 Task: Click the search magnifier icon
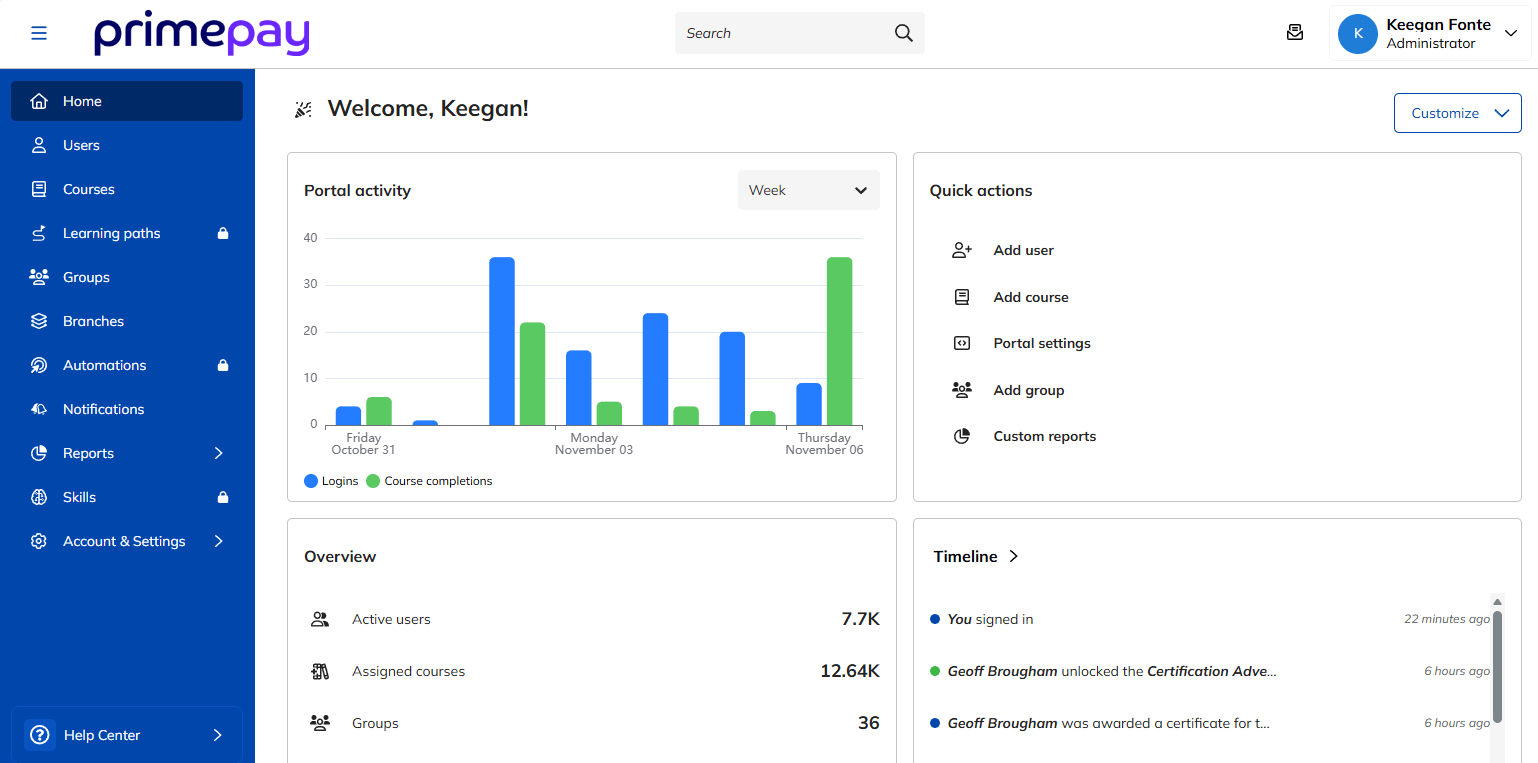(x=903, y=33)
